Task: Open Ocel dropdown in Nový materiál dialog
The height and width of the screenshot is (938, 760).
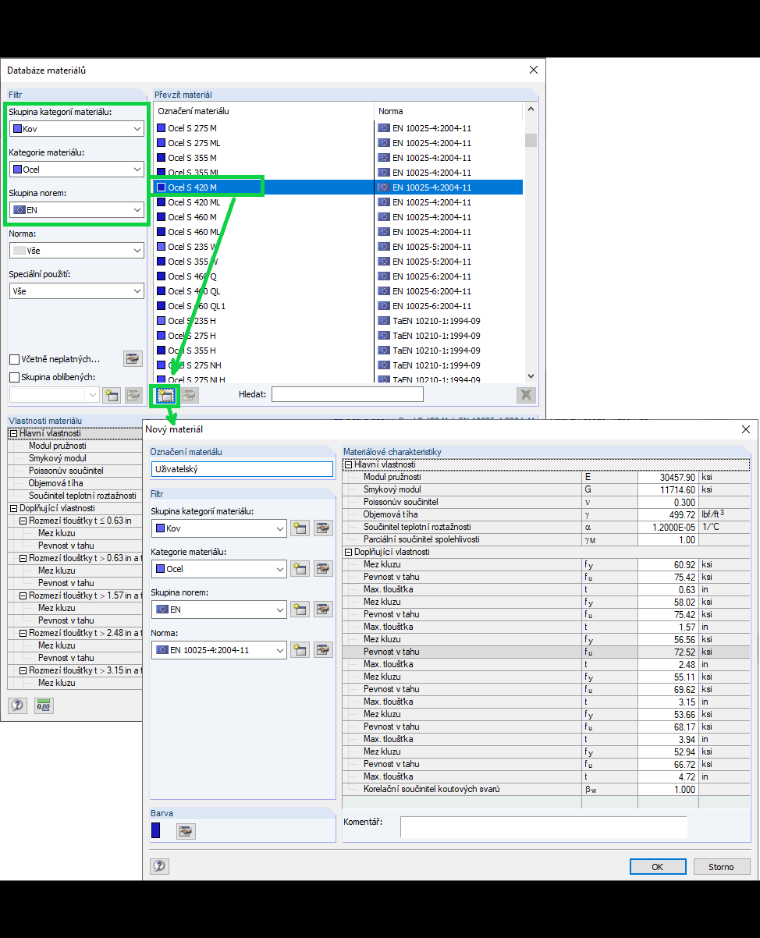Action: click(x=219, y=569)
